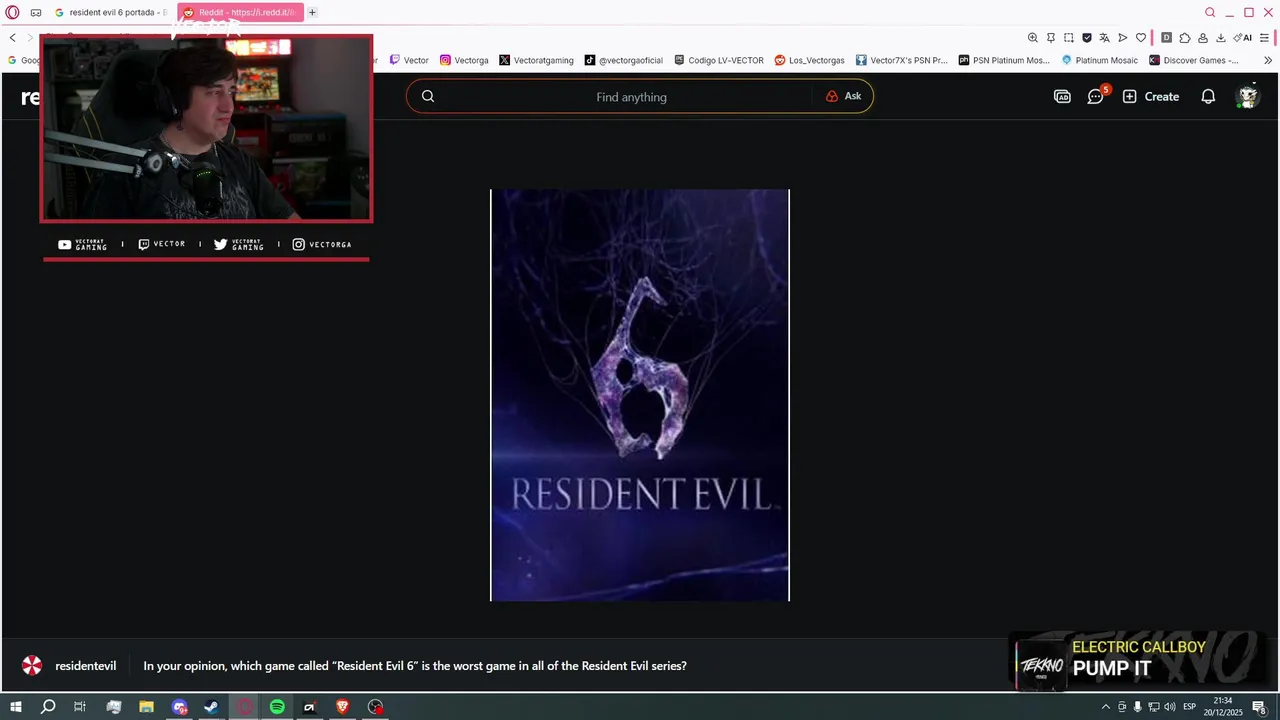Open the send/flow arrow icon
The image size is (1280, 720).
(x=1123, y=38)
